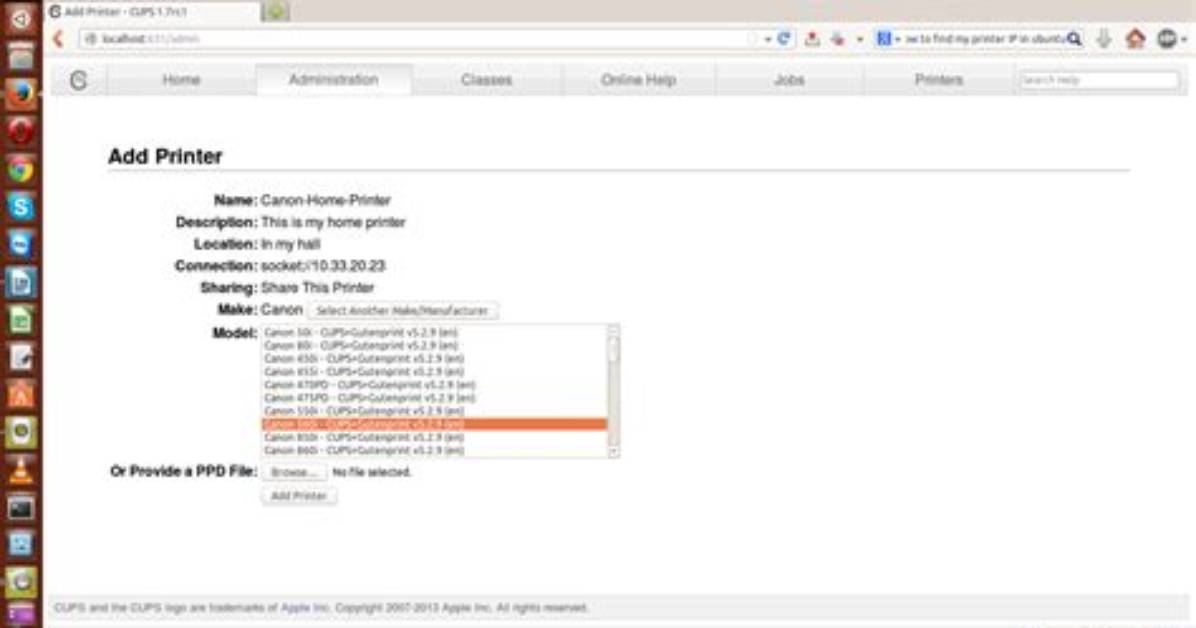Select the Add Printer - CUPS browser tab

153,11
